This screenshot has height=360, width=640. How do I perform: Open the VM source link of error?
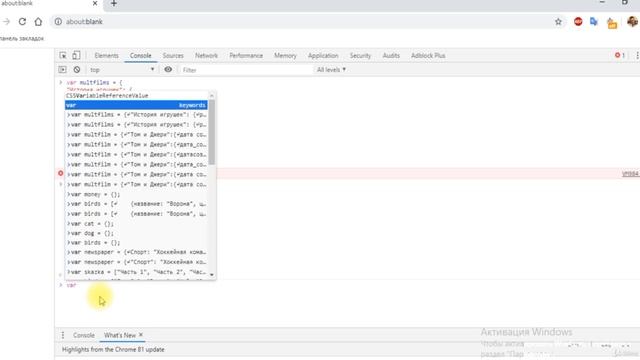(x=631, y=174)
